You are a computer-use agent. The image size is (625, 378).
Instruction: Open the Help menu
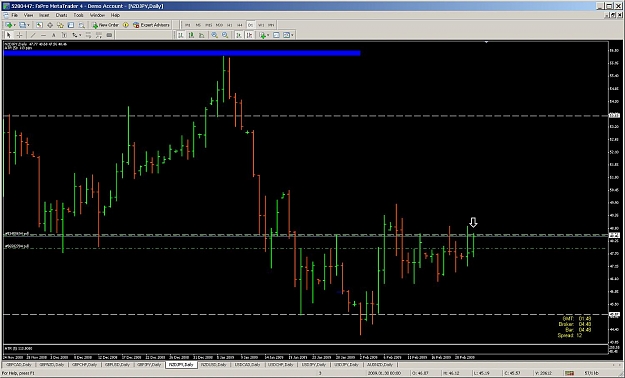click(x=115, y=15)
